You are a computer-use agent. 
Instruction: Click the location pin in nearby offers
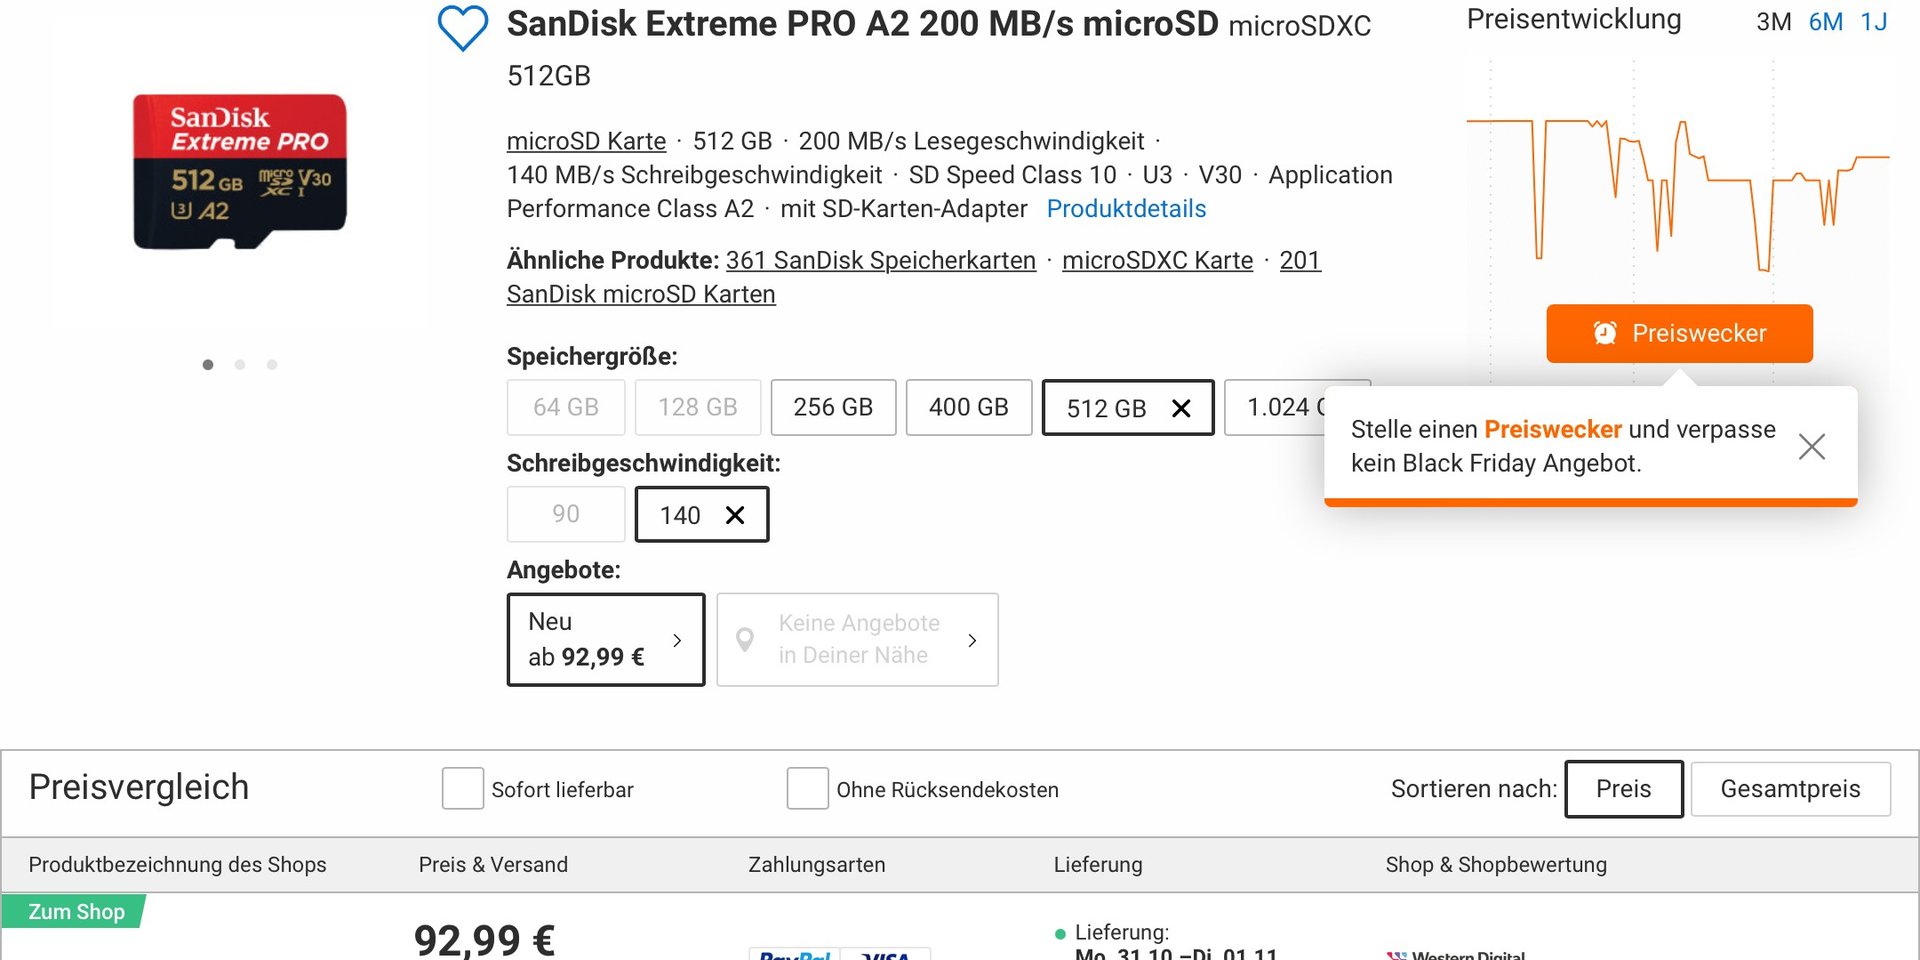pyautogui.click(x=745, y=640)
